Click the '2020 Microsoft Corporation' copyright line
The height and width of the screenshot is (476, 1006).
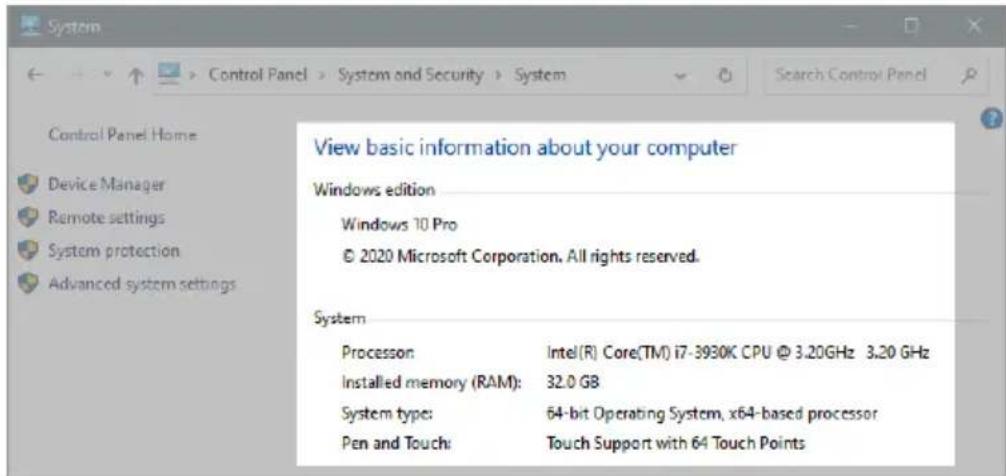(520, 258)
